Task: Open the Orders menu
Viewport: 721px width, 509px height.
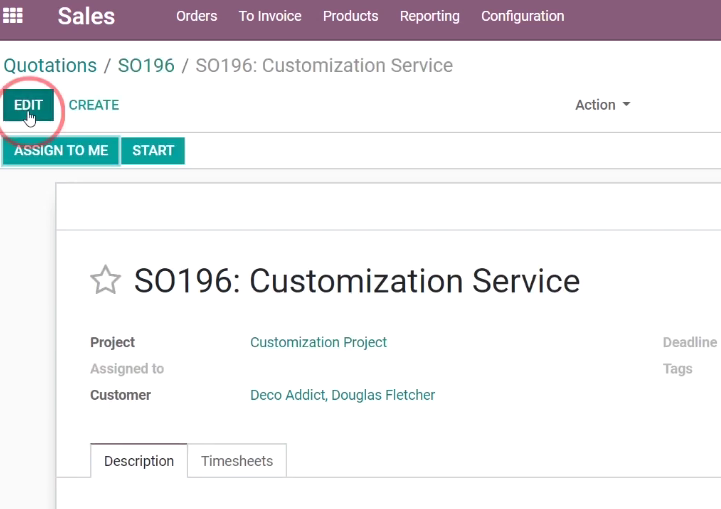Action: [x=196, y=16]
